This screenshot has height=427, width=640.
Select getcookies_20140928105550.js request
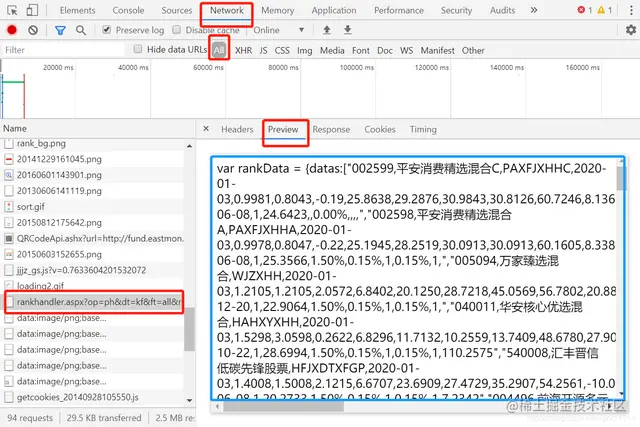click(93, 397)
